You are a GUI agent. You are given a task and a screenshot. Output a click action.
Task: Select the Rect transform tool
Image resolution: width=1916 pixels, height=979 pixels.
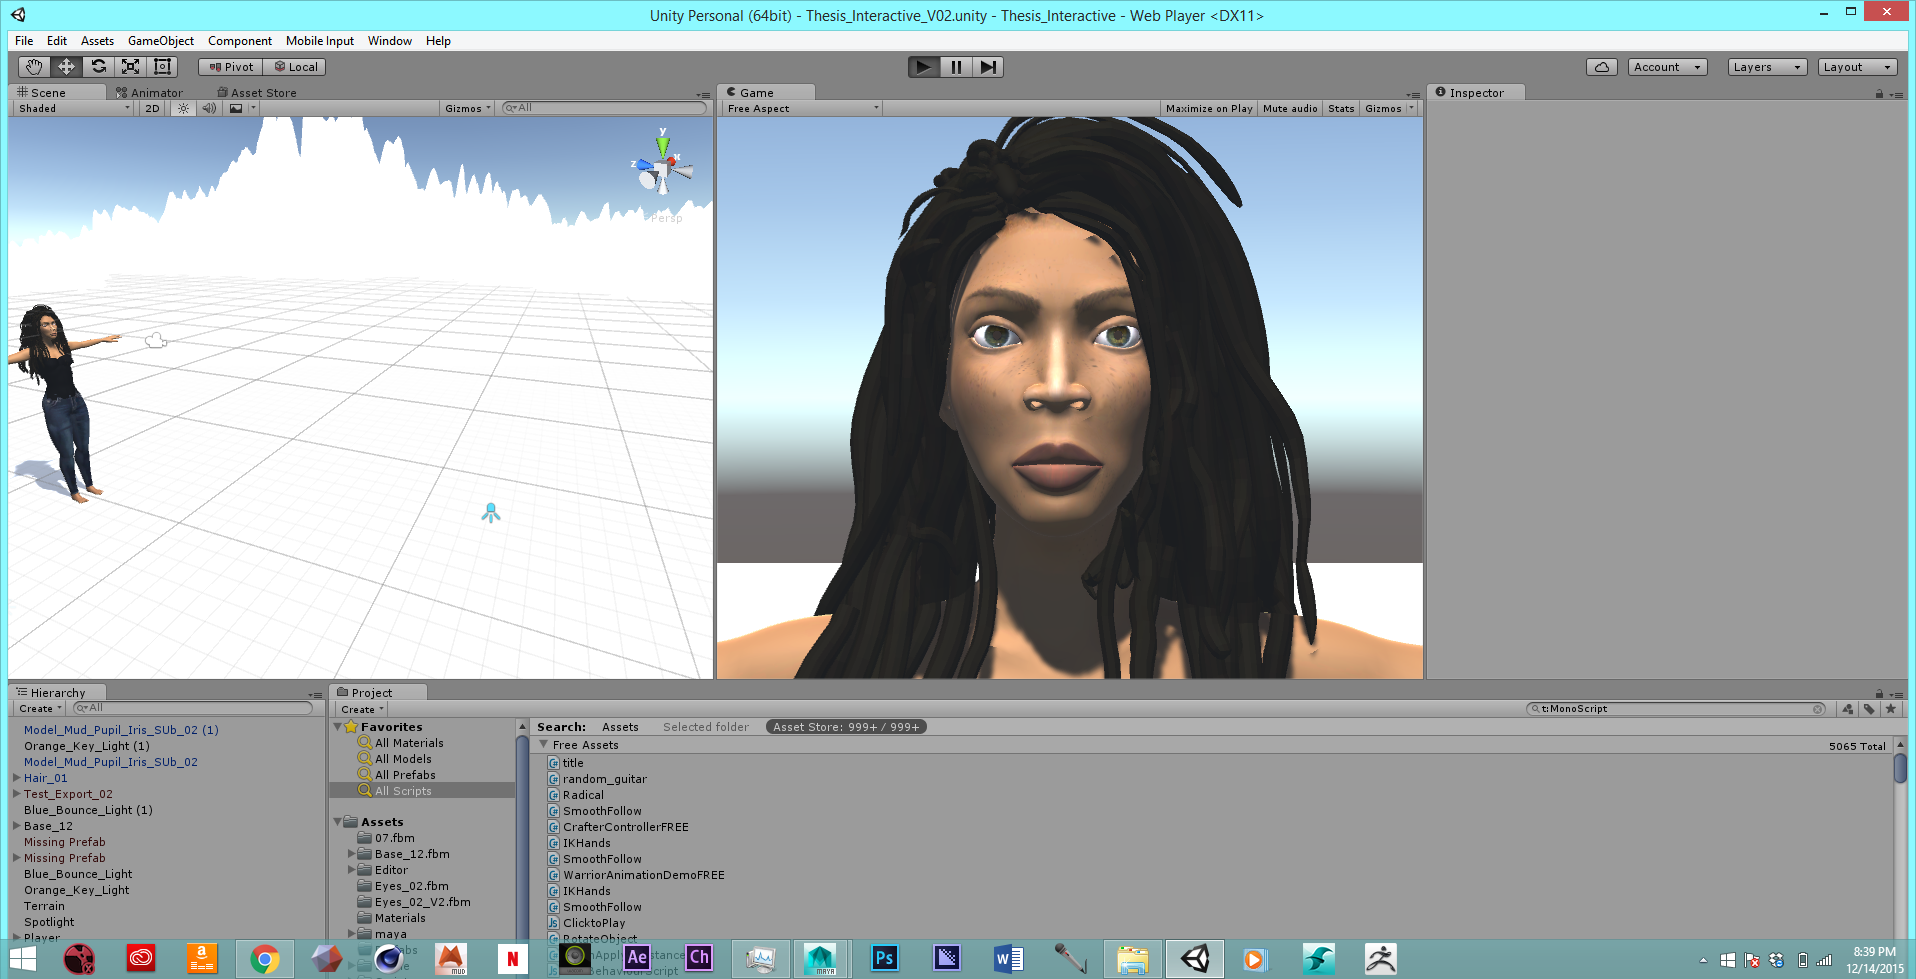[x=162, y=67]
